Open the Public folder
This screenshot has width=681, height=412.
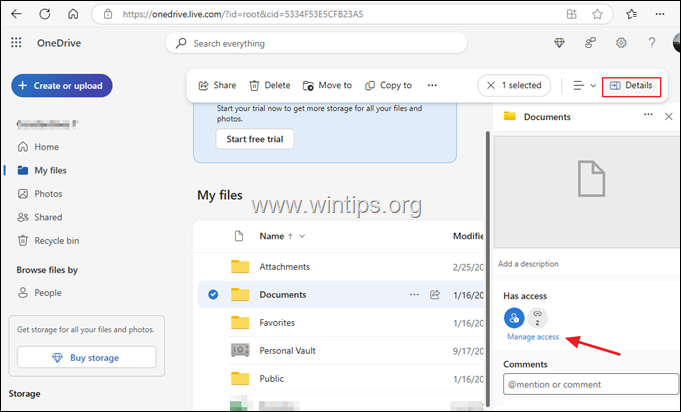click(271, 379)
